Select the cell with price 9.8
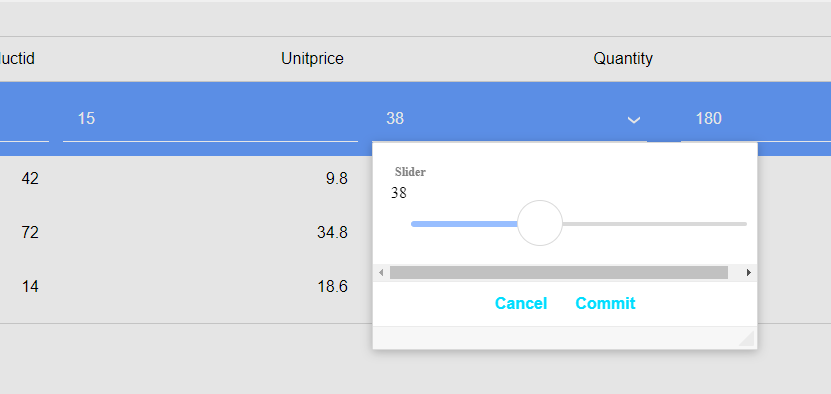The image size is (831, 394). pos(337,179)
